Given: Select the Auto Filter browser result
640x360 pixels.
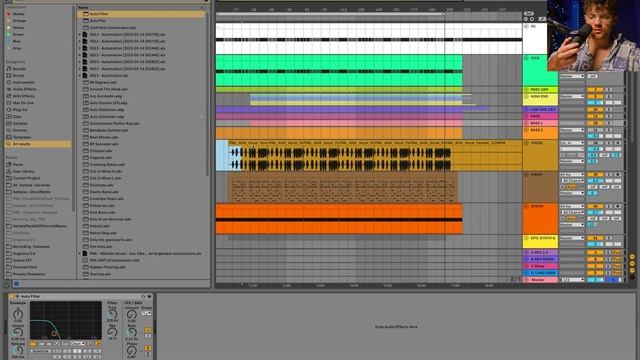Looking at the screenshot, I should coord(141,14).
